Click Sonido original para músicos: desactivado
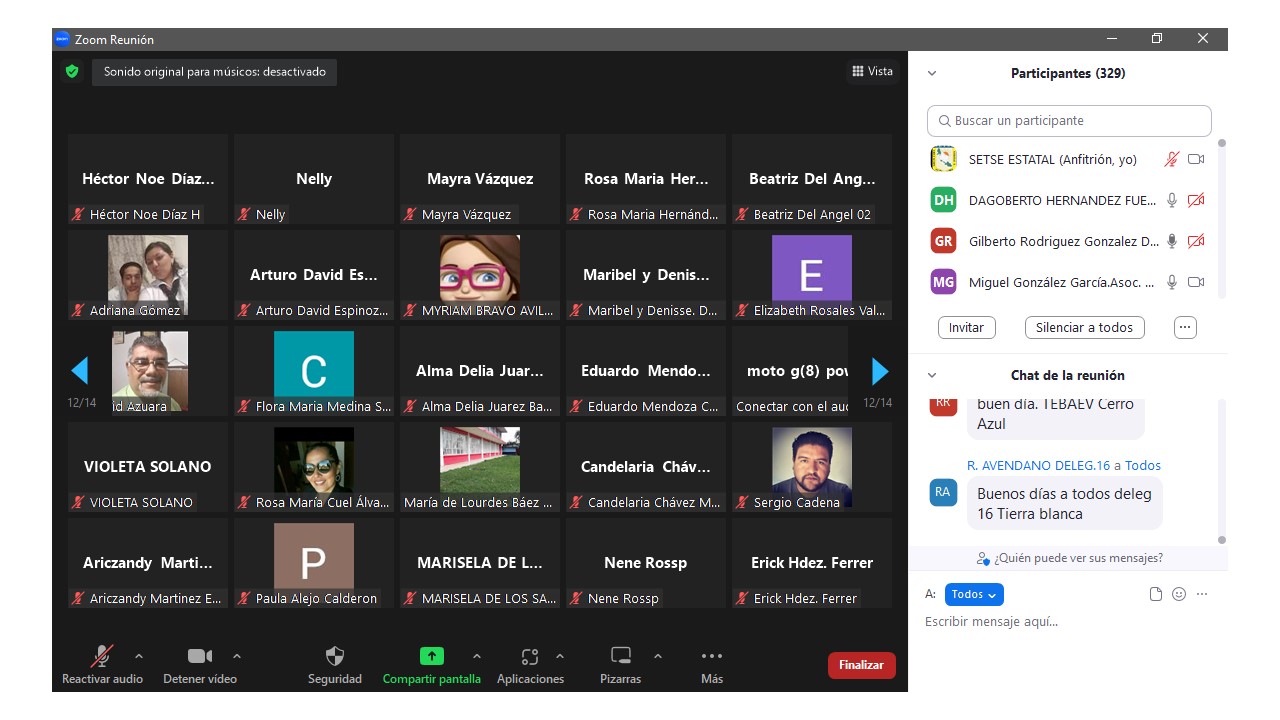This screenshot has height=720, width=1280. pyautogui.click(x=215, y=72)
